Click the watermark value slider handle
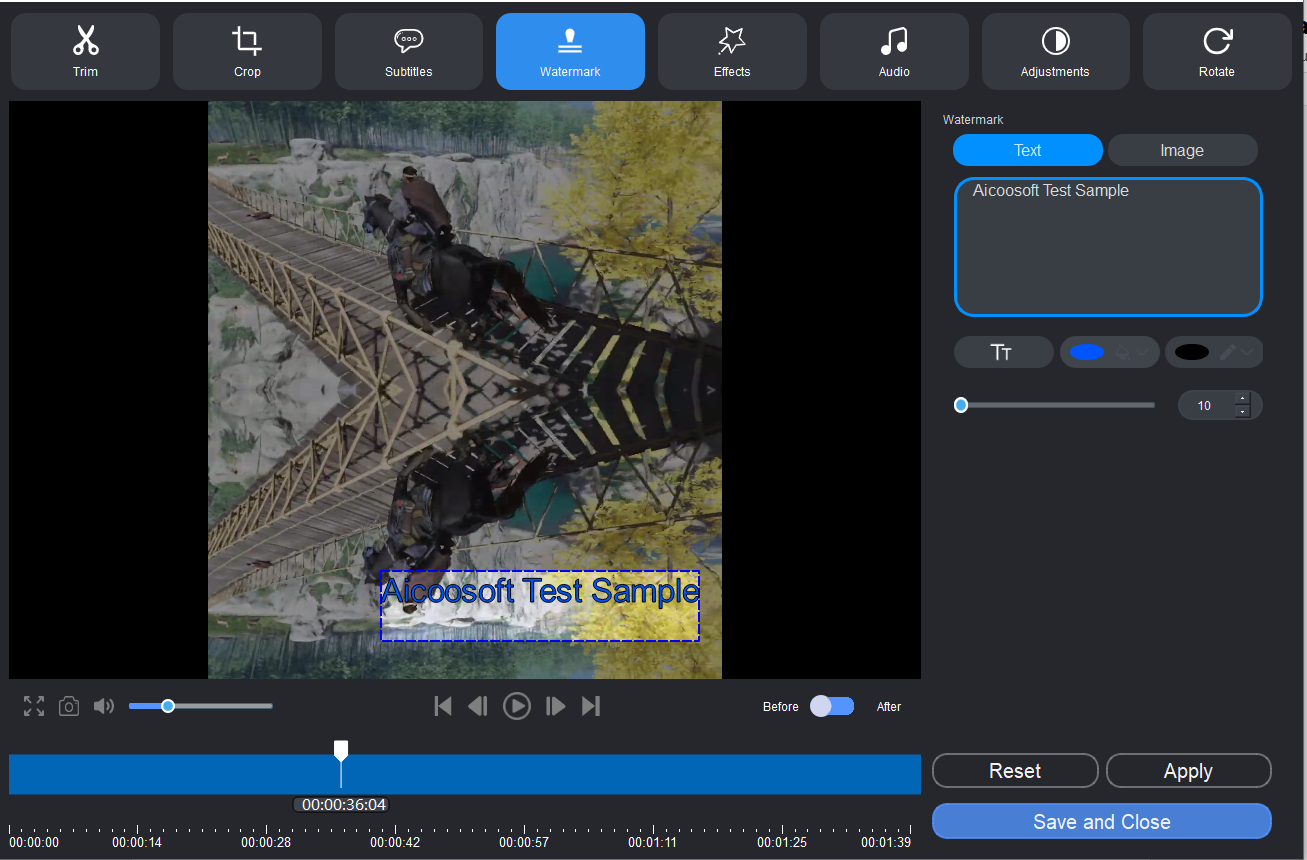The image size is (1307, 860). coord(961,405)
